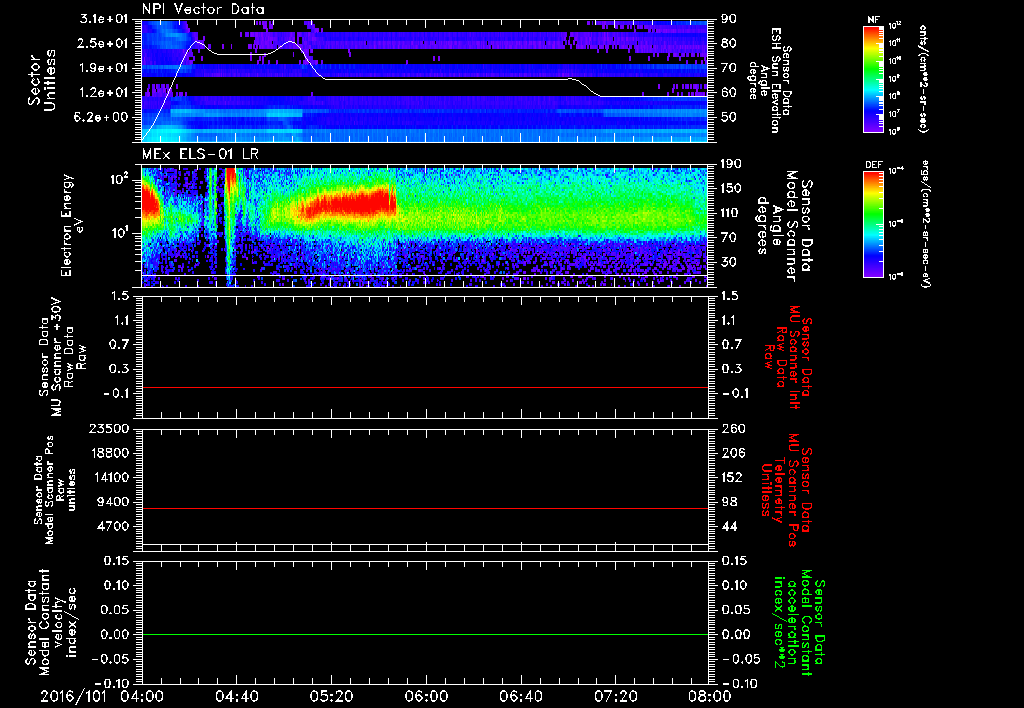Click the "08:00" time tick label

(709, 696)
